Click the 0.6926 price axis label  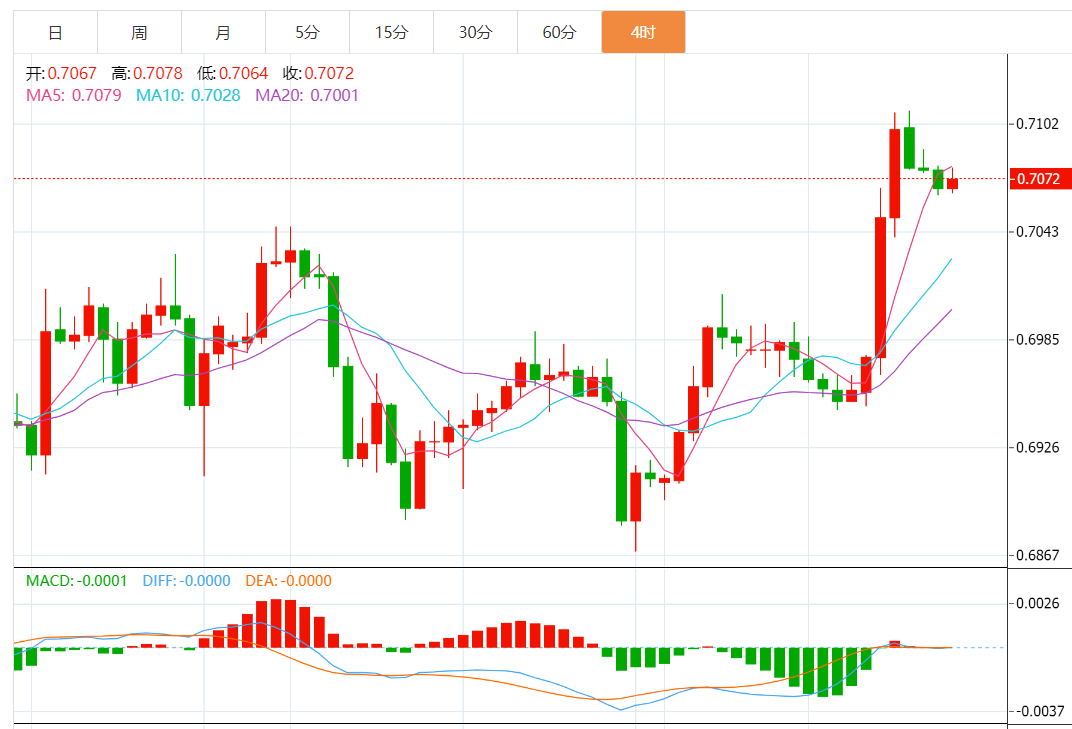(1037, 447)
